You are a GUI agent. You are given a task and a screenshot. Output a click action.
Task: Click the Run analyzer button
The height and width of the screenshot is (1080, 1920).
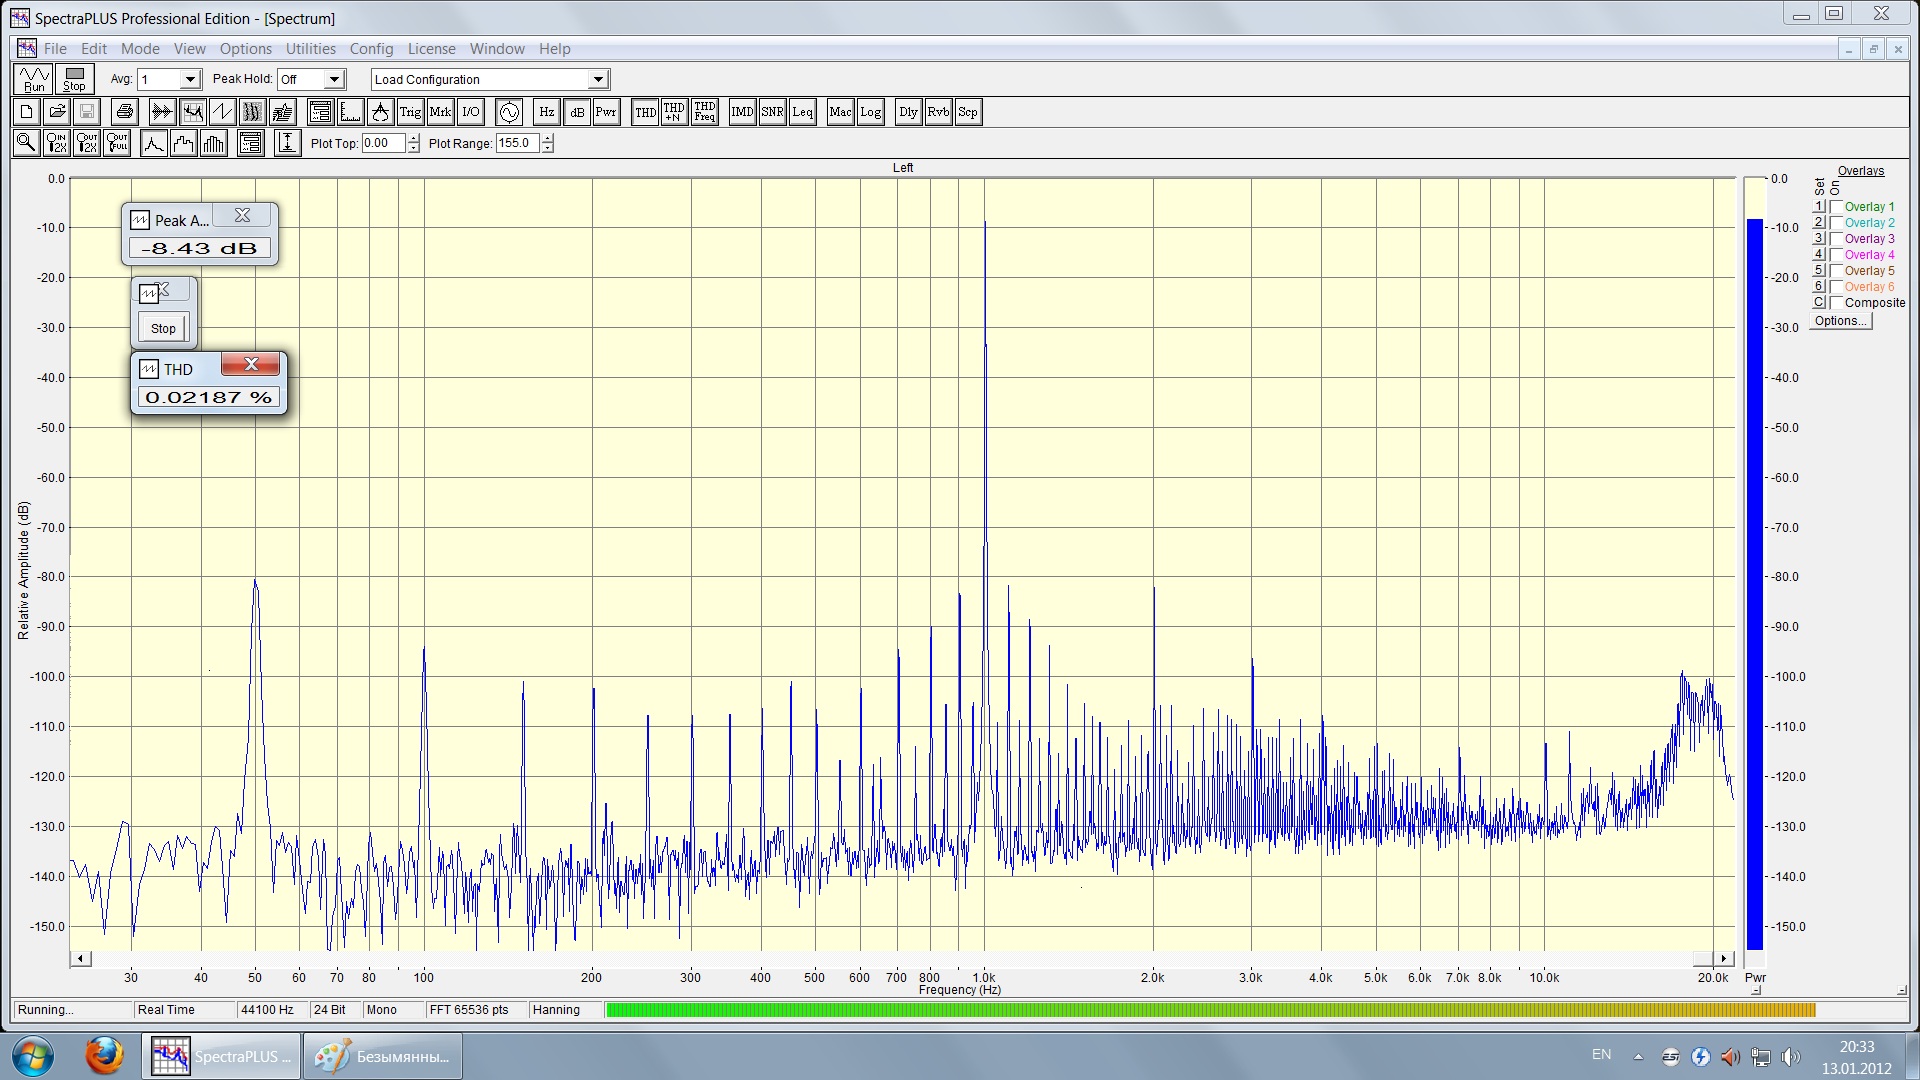pos(33,79)
